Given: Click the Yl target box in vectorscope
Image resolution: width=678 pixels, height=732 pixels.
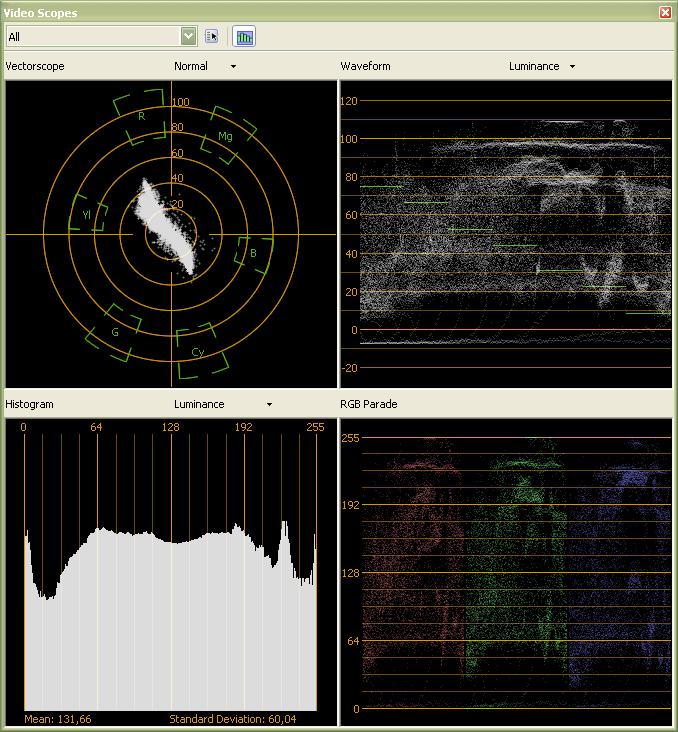Looking at the screenshot, I should 88,214.
